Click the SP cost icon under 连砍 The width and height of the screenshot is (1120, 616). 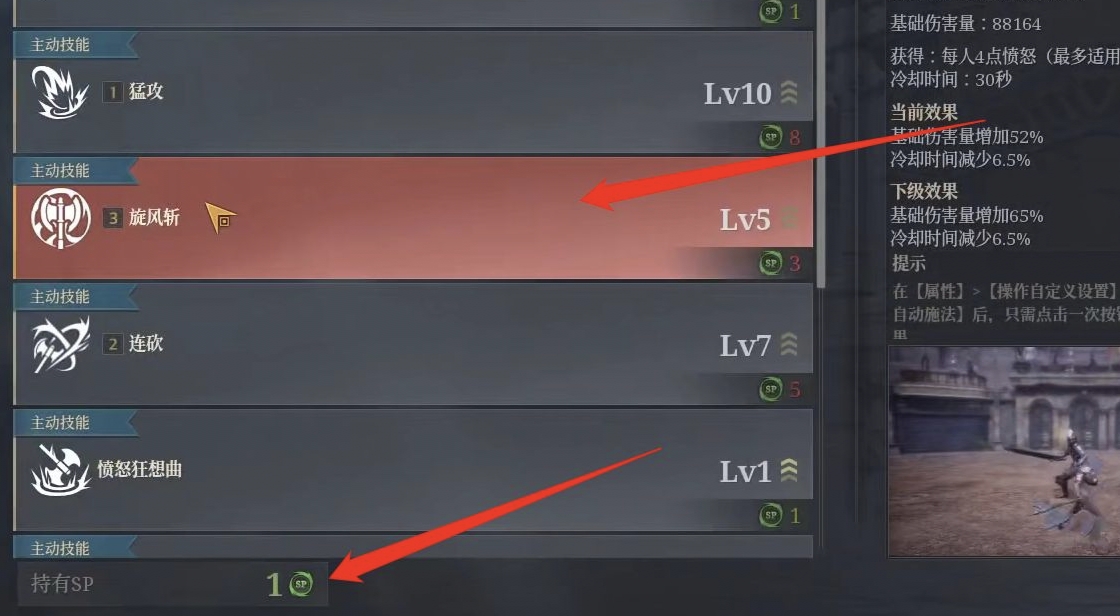[x=770, y=389]
